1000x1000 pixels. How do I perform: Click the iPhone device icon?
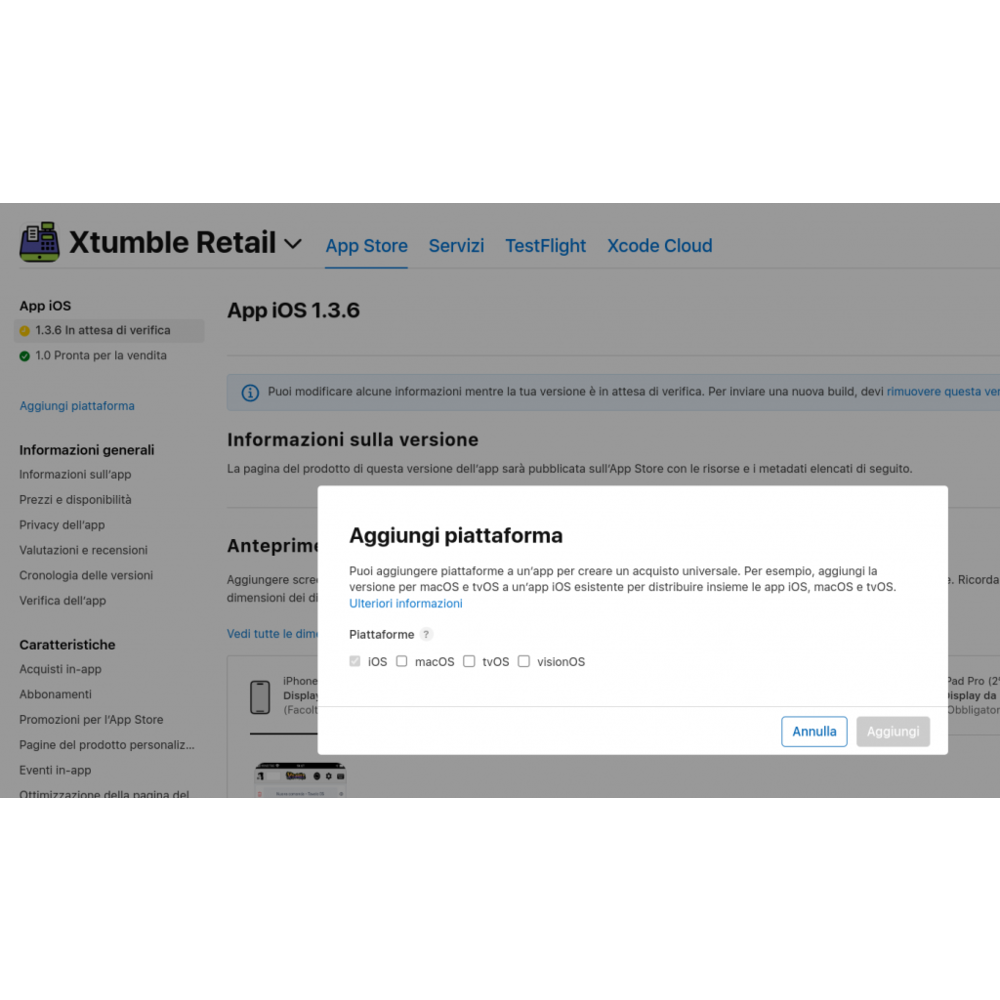tap(260, 697)
